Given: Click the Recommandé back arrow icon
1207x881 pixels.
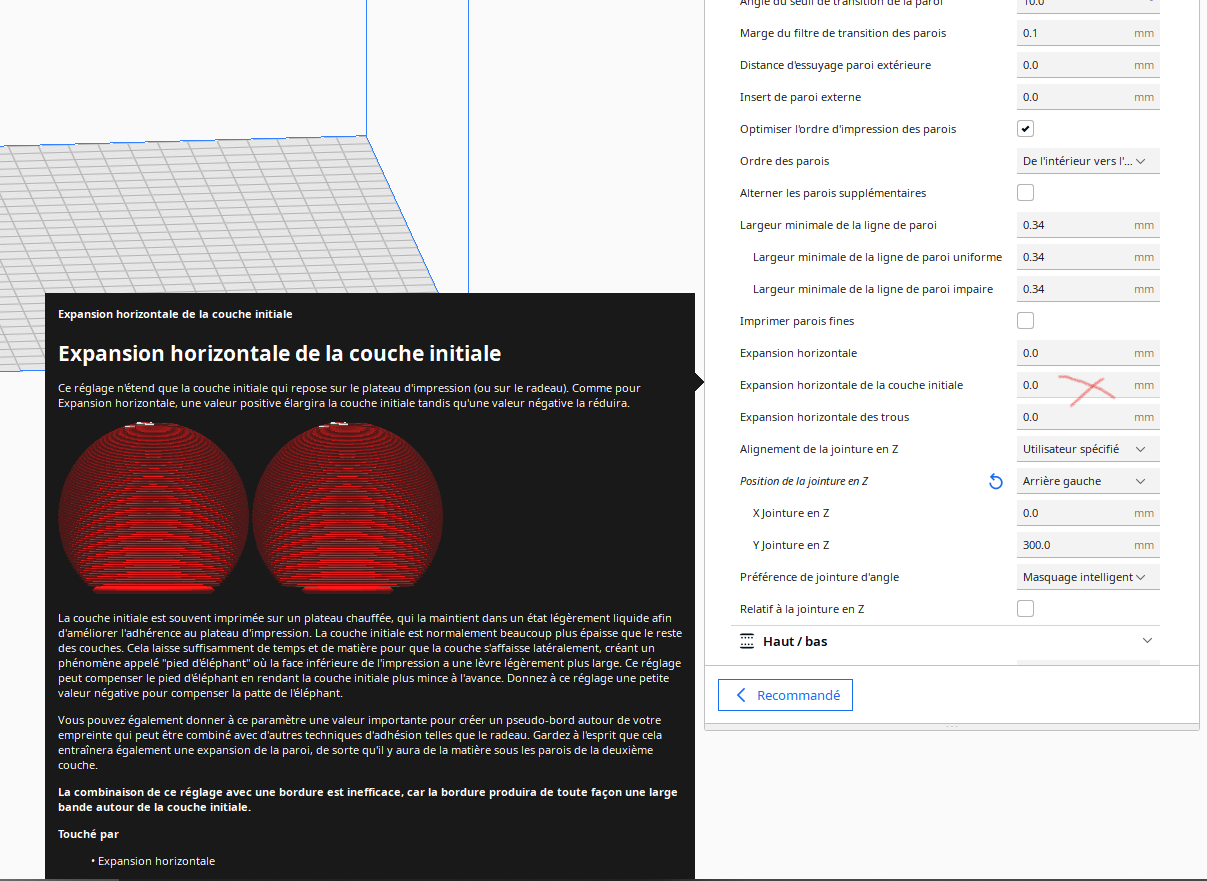Looking at the screenshot, I should 741,695.
